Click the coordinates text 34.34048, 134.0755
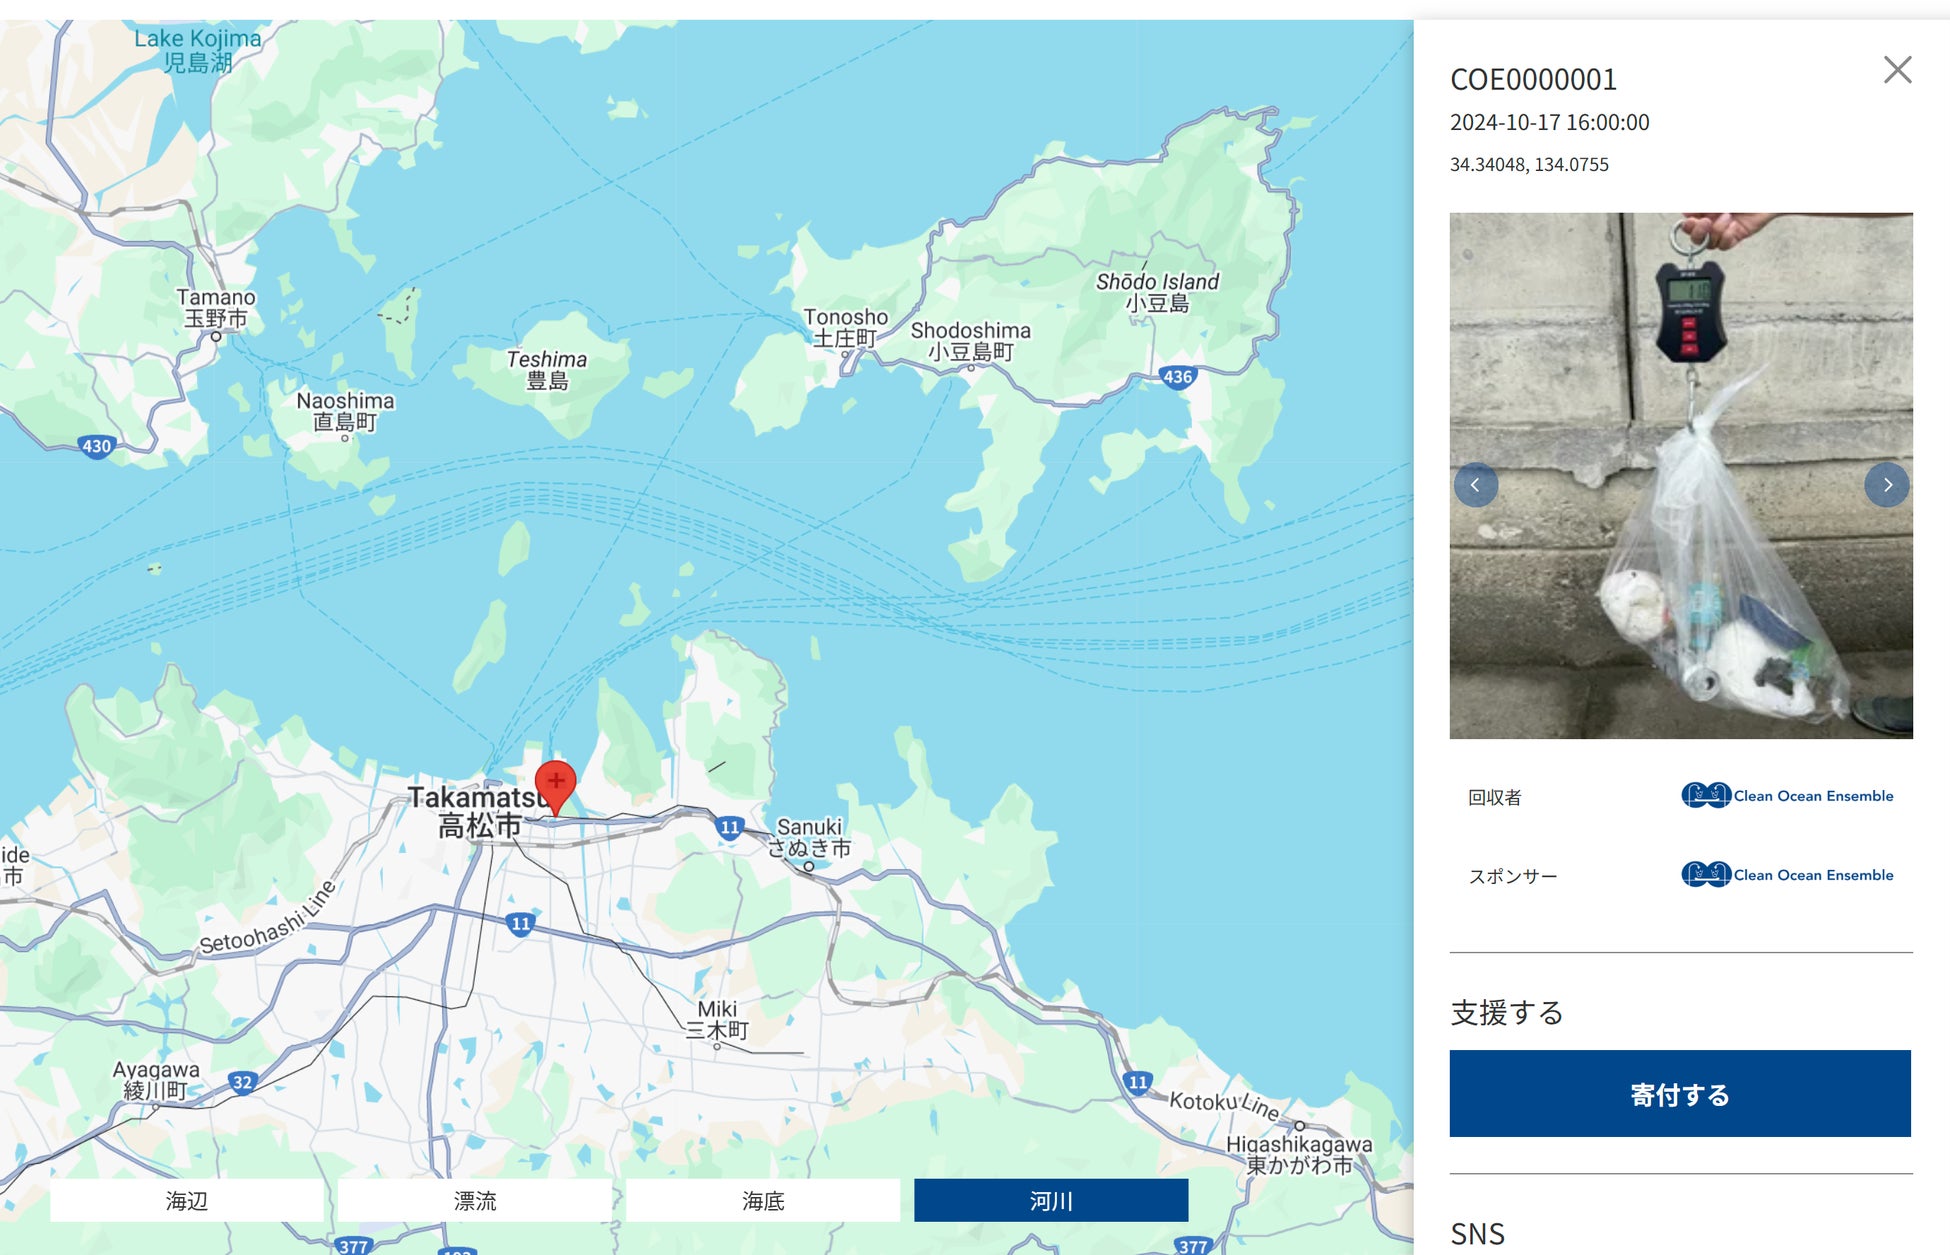The height and width of the screenshot is (1255, 1950). pos(1529,165)
